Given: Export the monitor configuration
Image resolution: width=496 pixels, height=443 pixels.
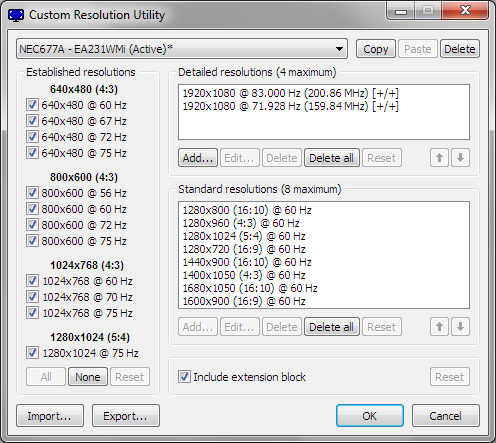Looking at the screenshot, I should (126, 416).
